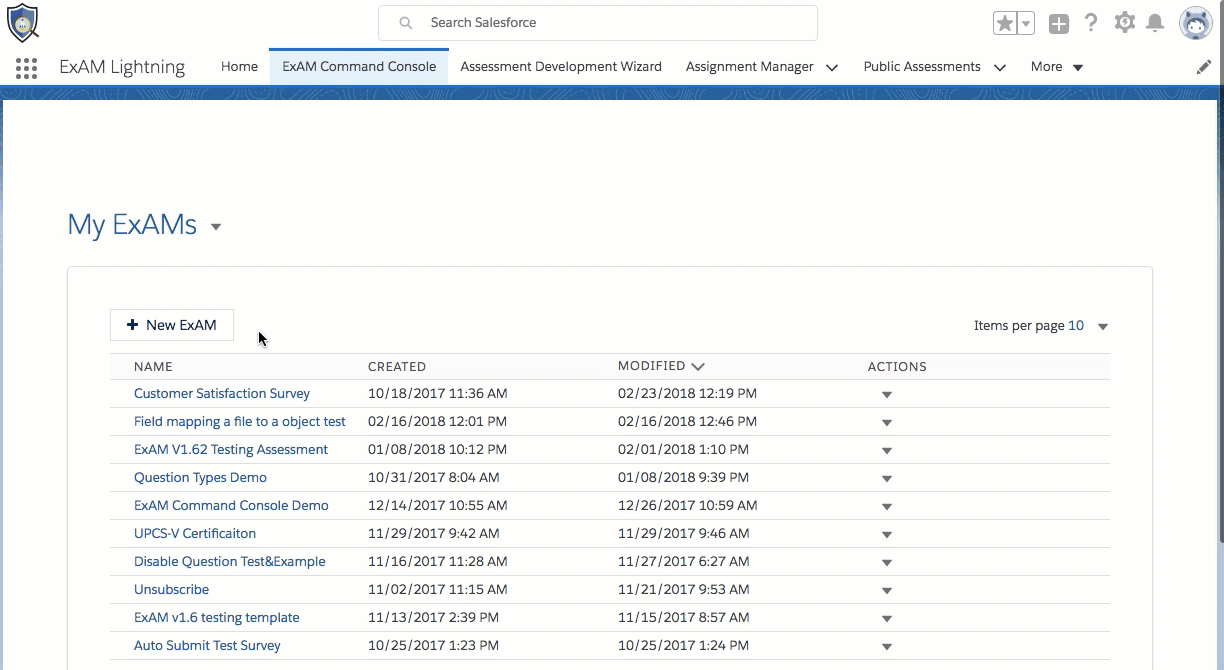This screenshot has width=1224, height=670.
Task: Click the Search Salesforce field
Action: tap(598, 23)
